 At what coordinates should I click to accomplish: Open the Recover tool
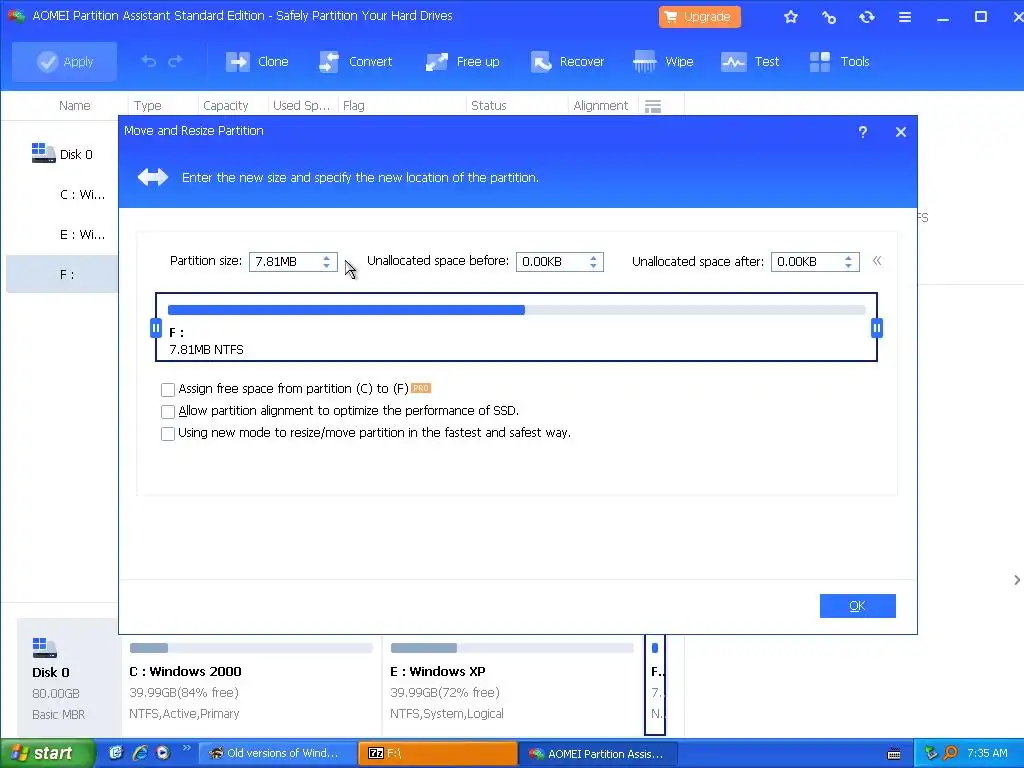[x=567, y=61]
